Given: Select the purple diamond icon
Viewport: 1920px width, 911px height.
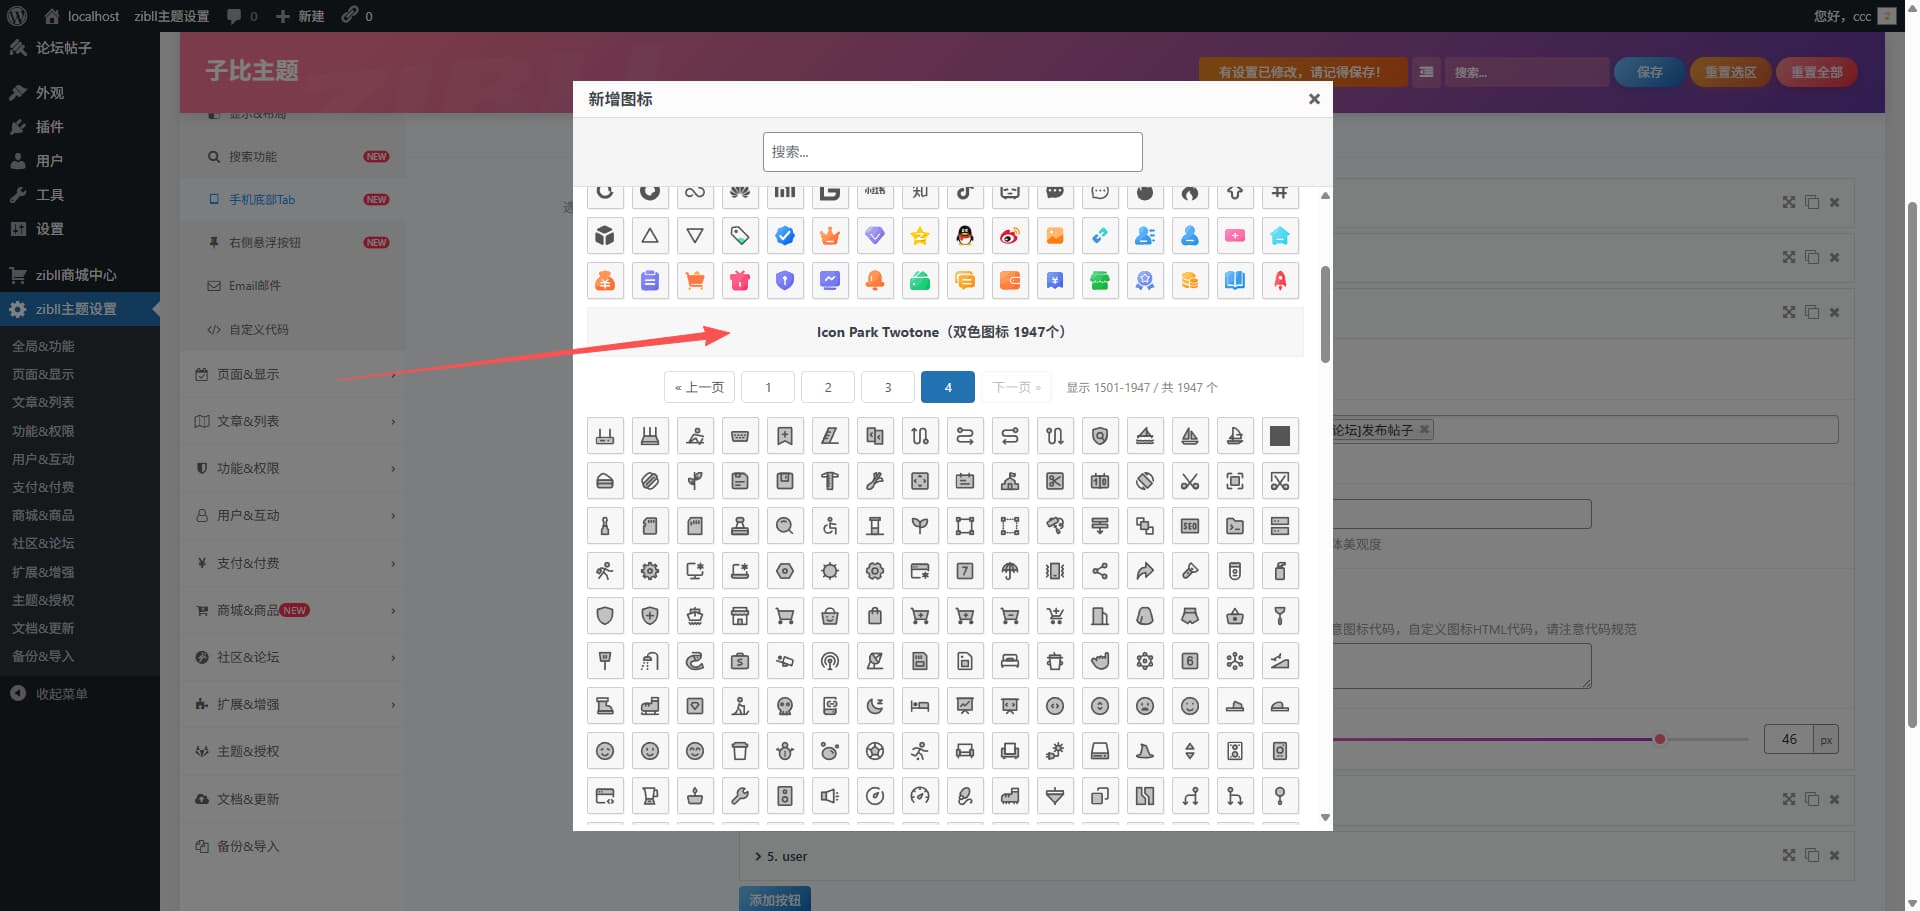Looking at the screenshot, I should (x=875, y=235).
